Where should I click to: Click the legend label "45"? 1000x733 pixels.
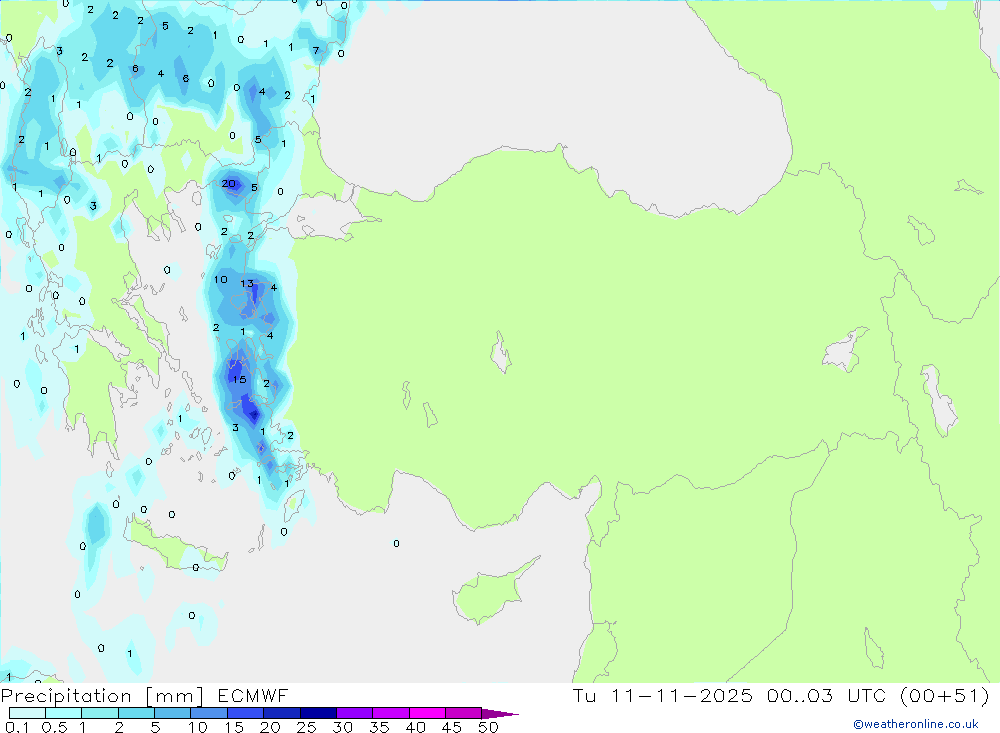tap(452, 727)
